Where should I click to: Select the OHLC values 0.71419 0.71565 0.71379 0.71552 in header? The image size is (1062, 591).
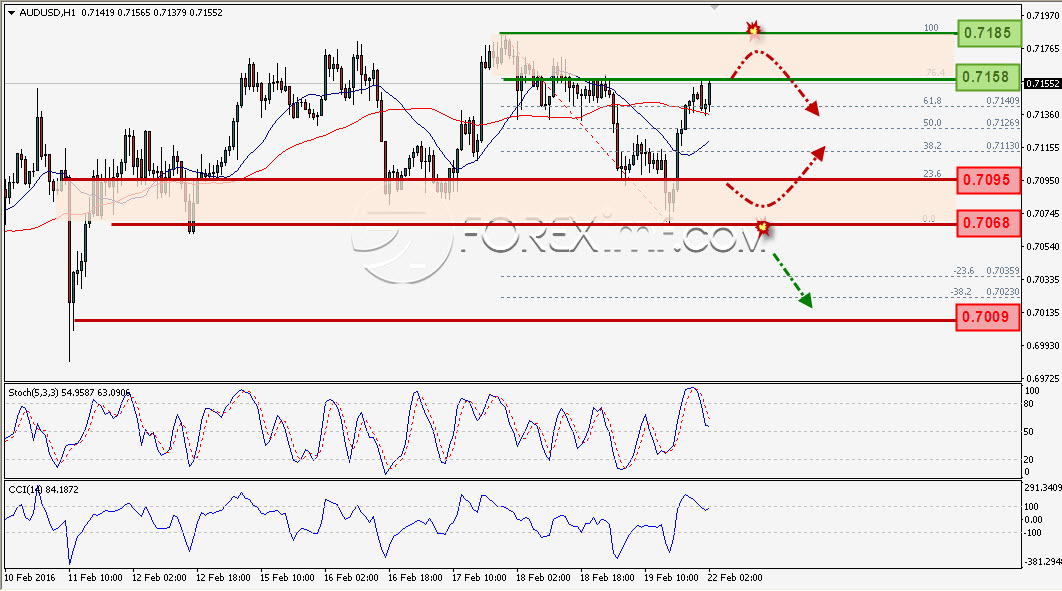click(152, 13)
